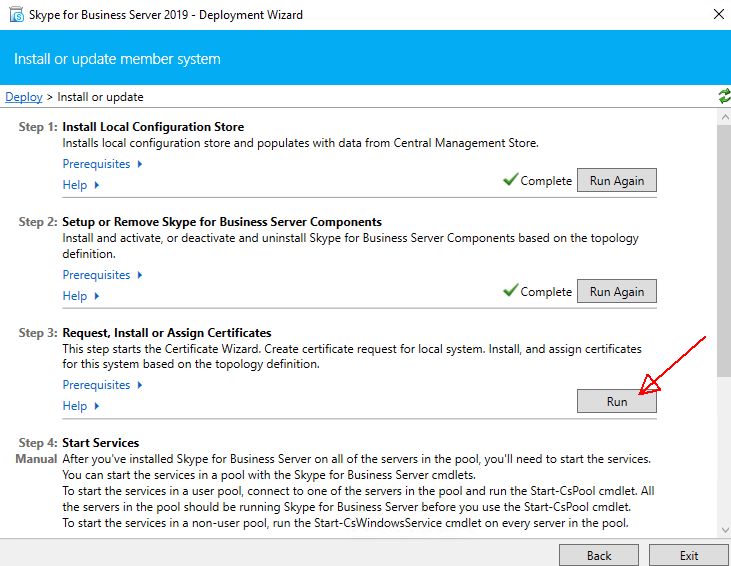Screen dimensions: 731x566
Task: Click 'Setup or Remove Skype for Business Server Components' heading
Action: pos(222,221)
